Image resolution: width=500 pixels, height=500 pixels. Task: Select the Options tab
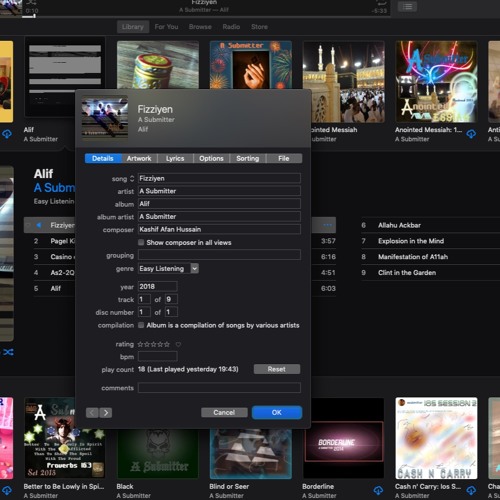click(211, 158)
